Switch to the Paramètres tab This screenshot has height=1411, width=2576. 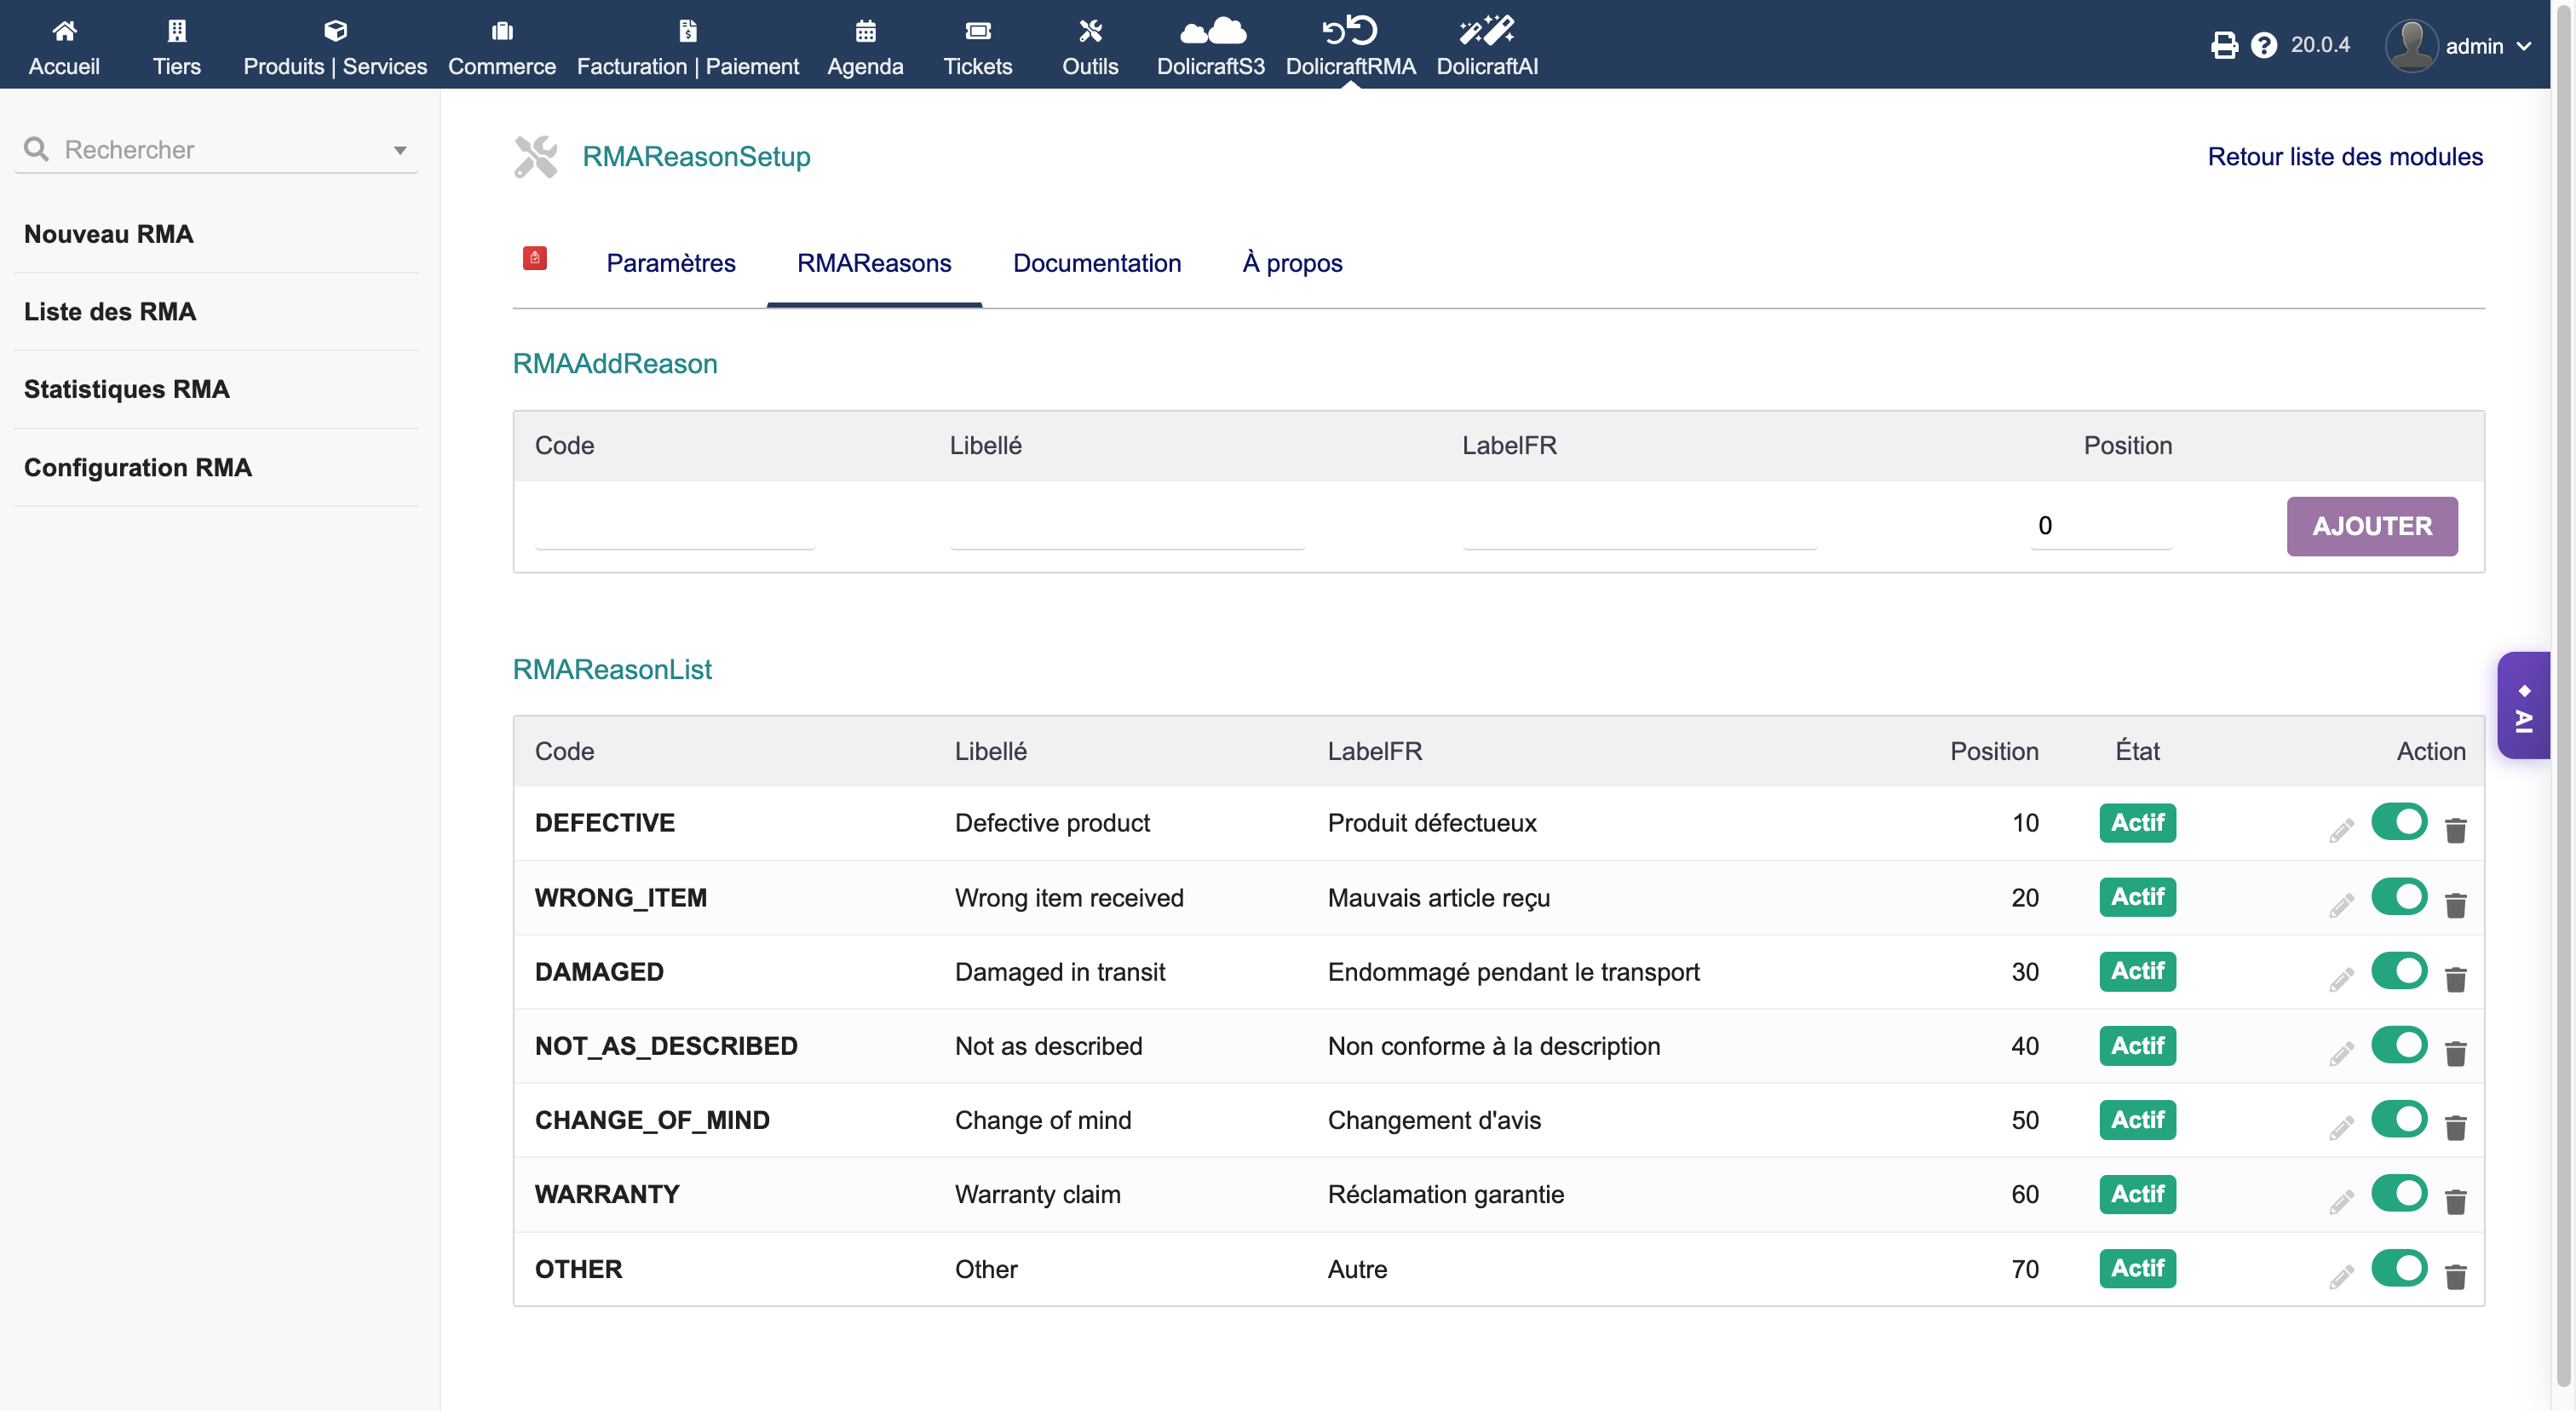670,263
